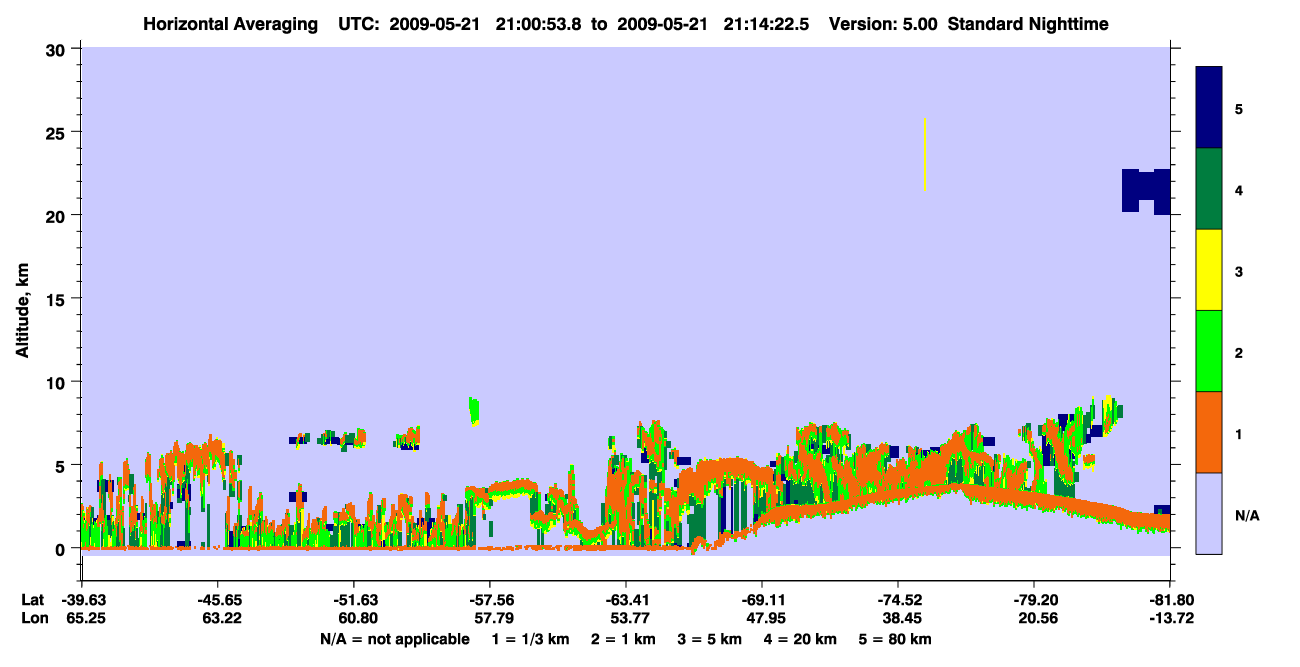The width and height of the screenshot is (1300, 667).
Task: Click the legend text '5 = 80 km'
Action: (x=894, y=639)
